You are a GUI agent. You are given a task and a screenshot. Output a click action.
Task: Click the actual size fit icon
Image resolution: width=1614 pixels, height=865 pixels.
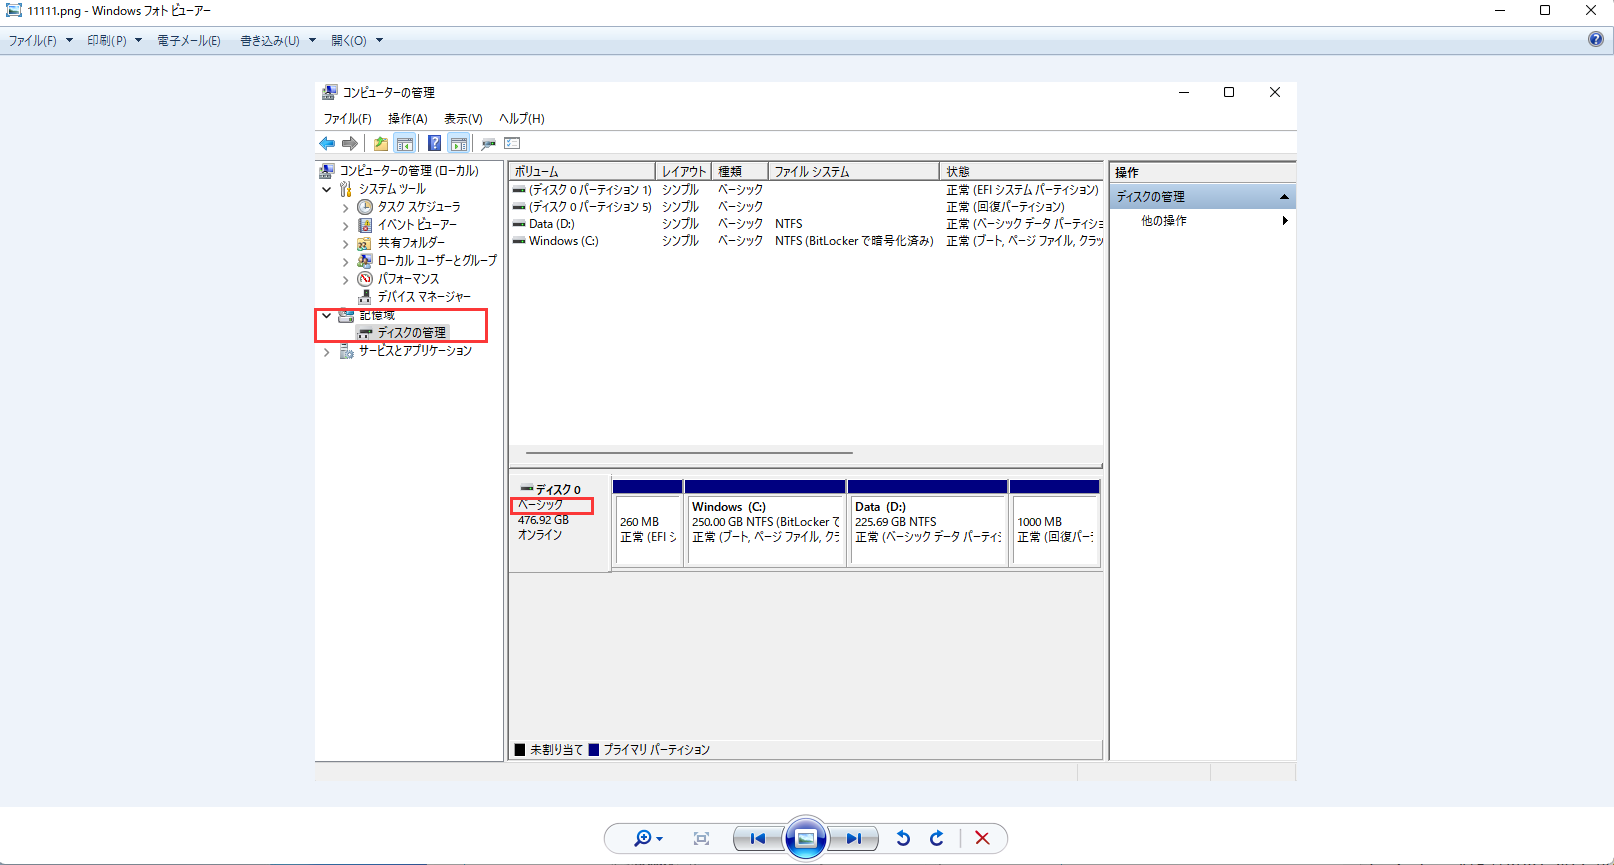(x=702, y=838)
